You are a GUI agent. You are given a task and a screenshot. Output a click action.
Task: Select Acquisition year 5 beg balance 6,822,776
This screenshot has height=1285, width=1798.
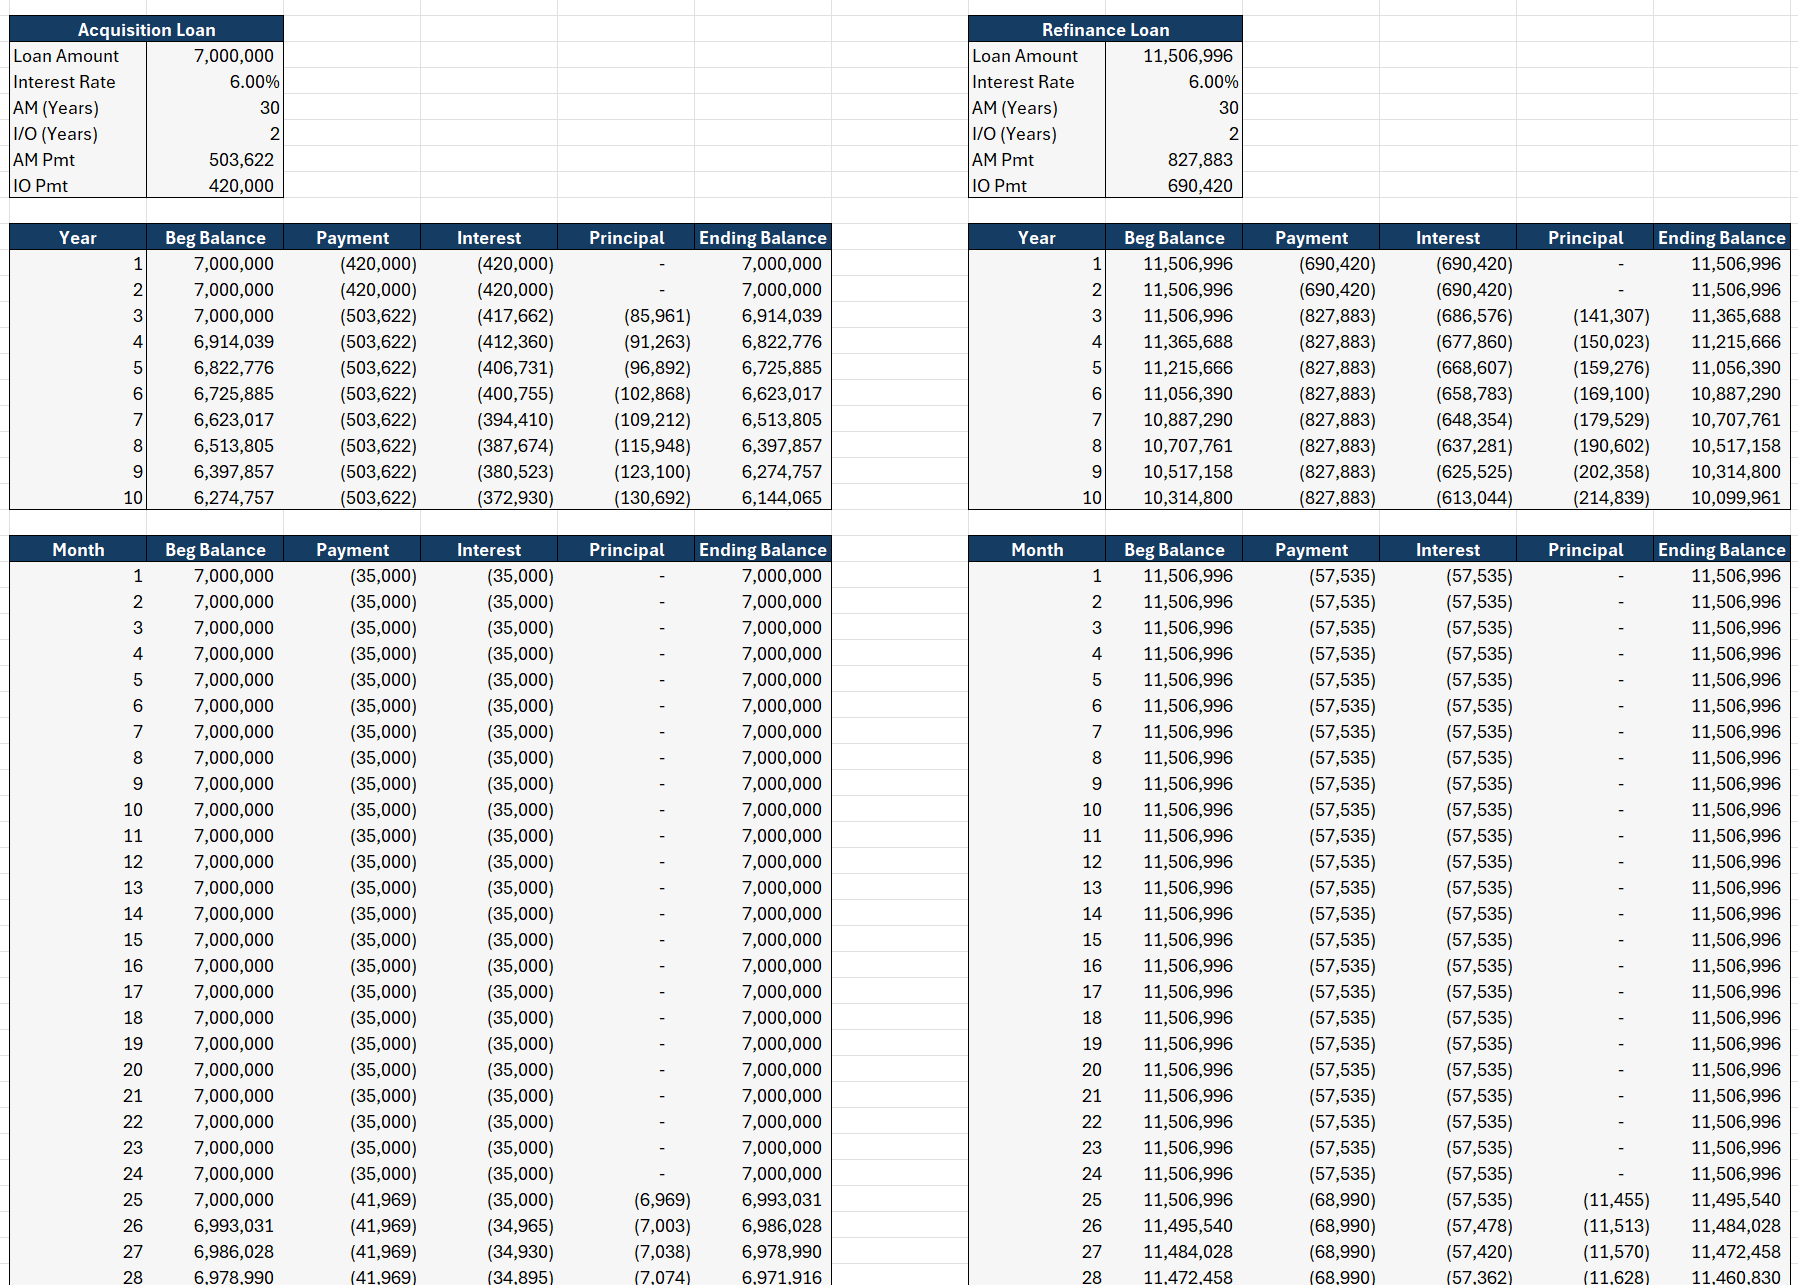coord(215,368)
